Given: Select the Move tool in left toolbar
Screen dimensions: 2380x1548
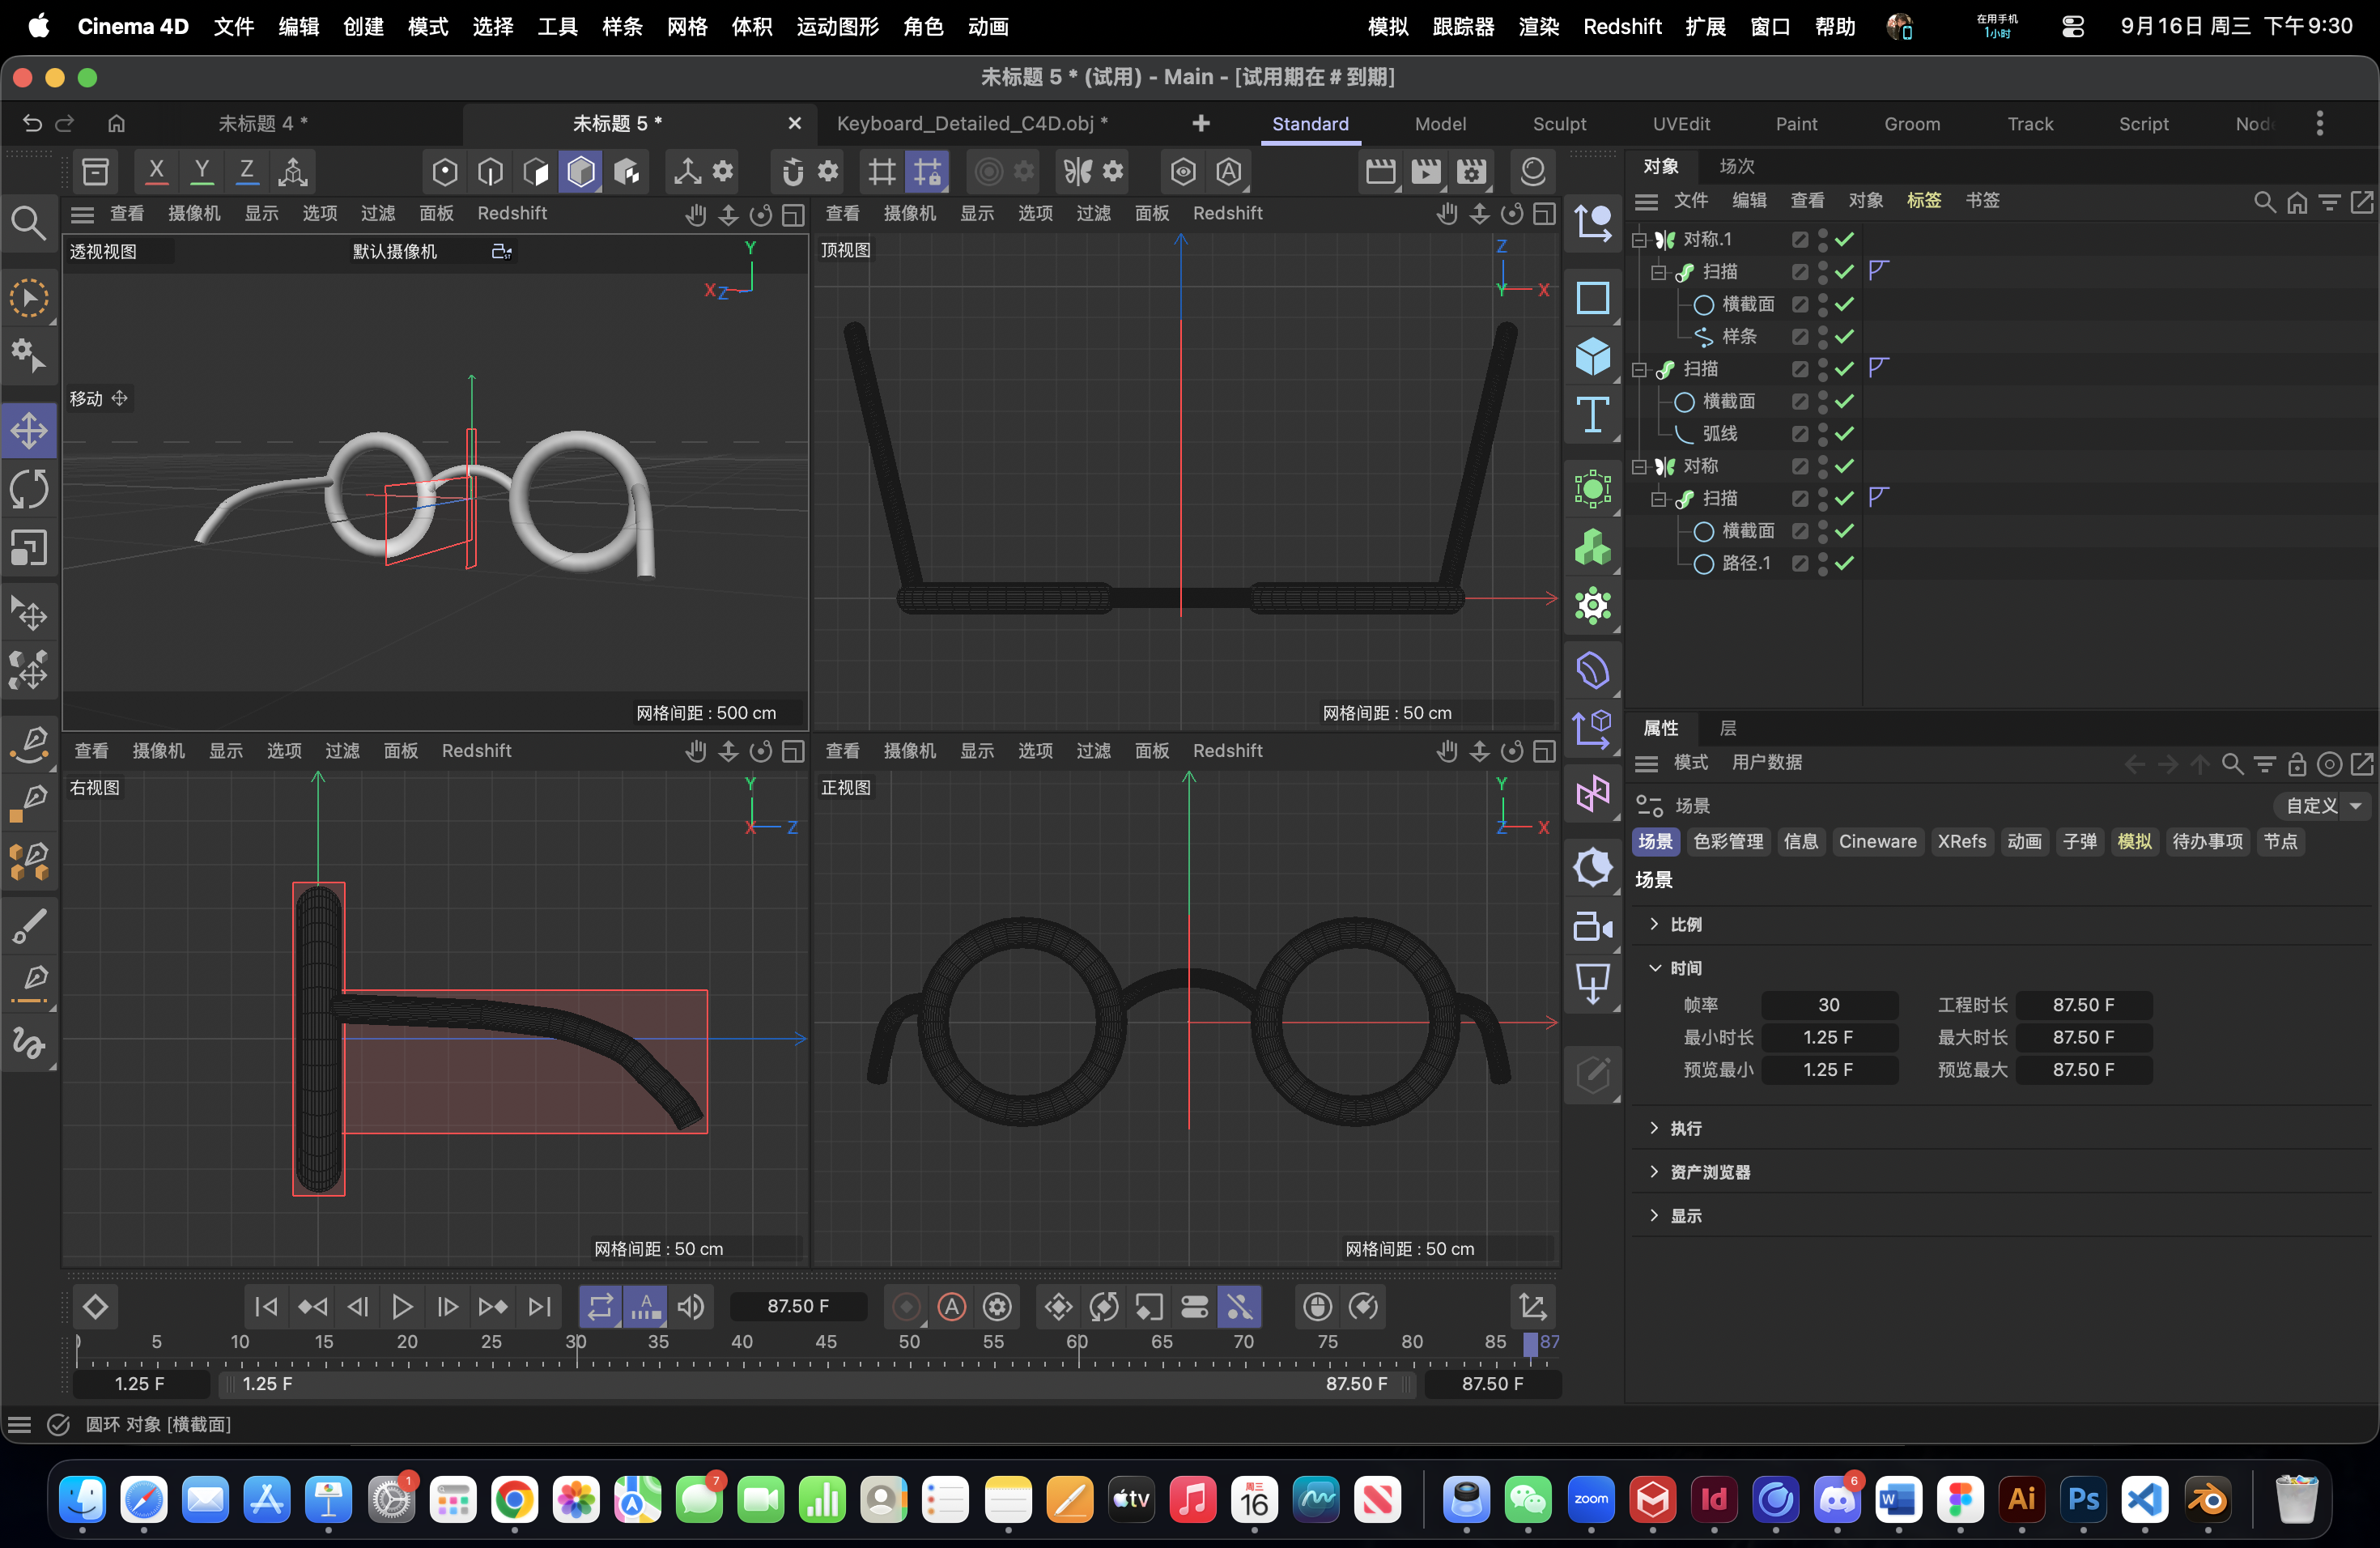Looking at the screenshot, I should [29, 432].
